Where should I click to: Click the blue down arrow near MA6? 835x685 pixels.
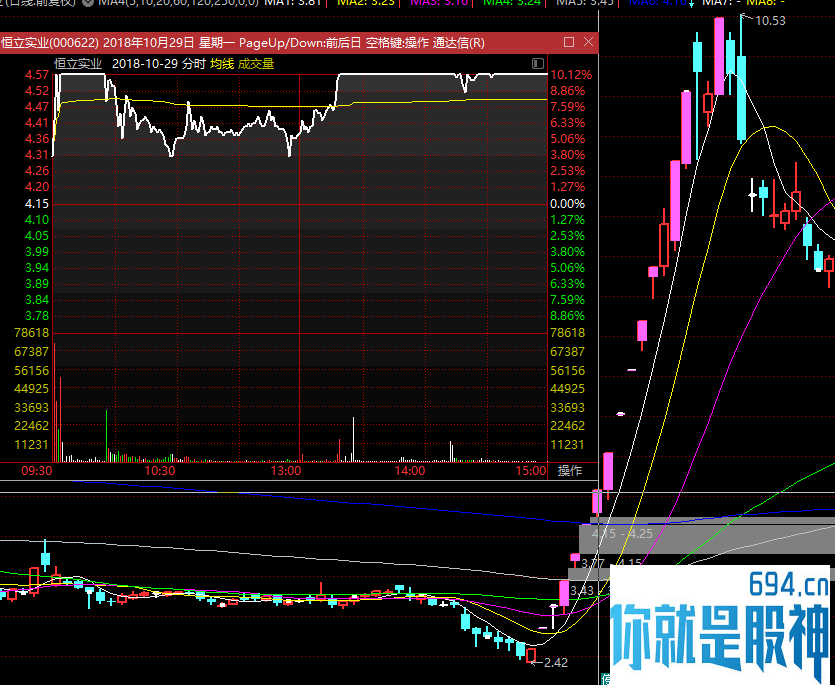[x=691, y=4]
